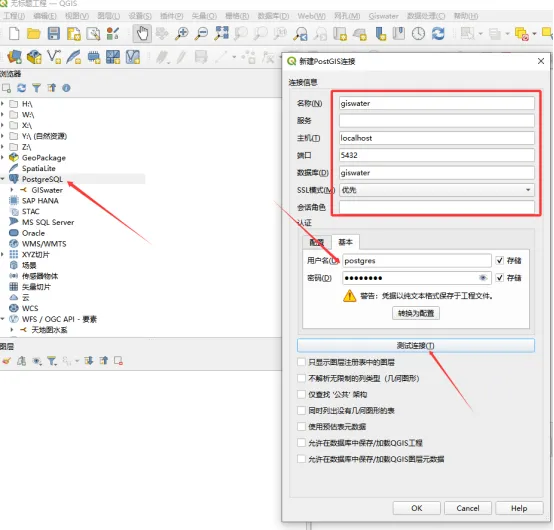Viewport: 554px width, 530px height.
Task: Click the New GeoPackage Layer icon
Action: tap(34, 57)
